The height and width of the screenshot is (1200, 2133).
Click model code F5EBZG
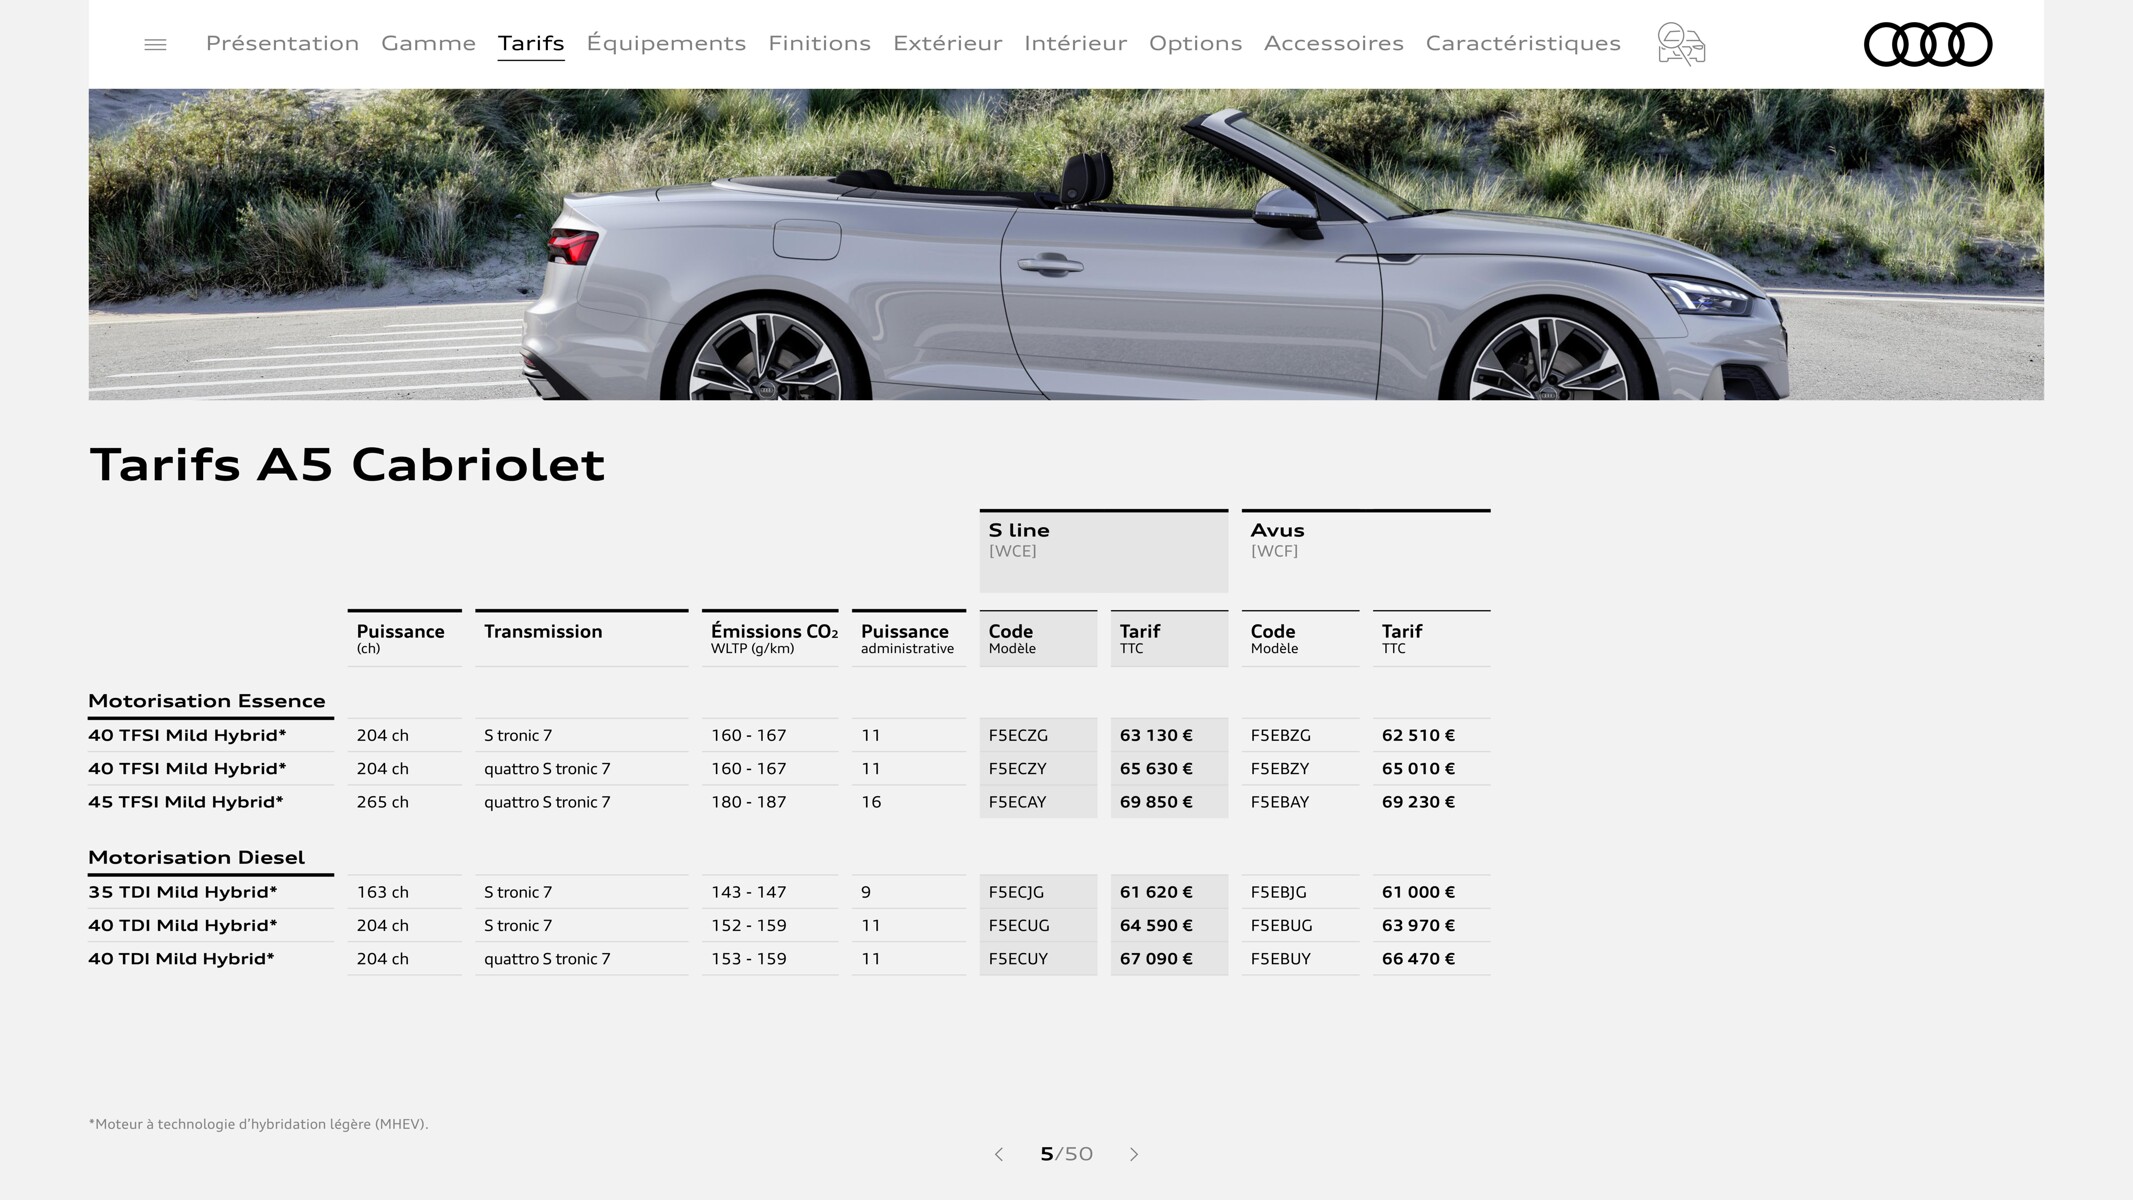coord(1280,735)
